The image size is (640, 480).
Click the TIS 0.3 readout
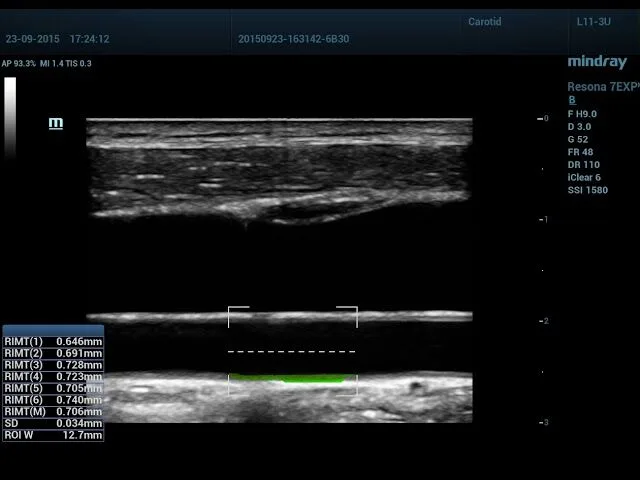click(79, 64)
